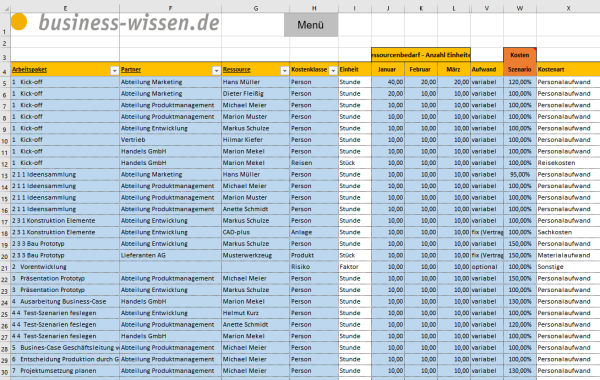600x380 pixels.
Task: Select row 12 header
Action: [x=5, y=163]
